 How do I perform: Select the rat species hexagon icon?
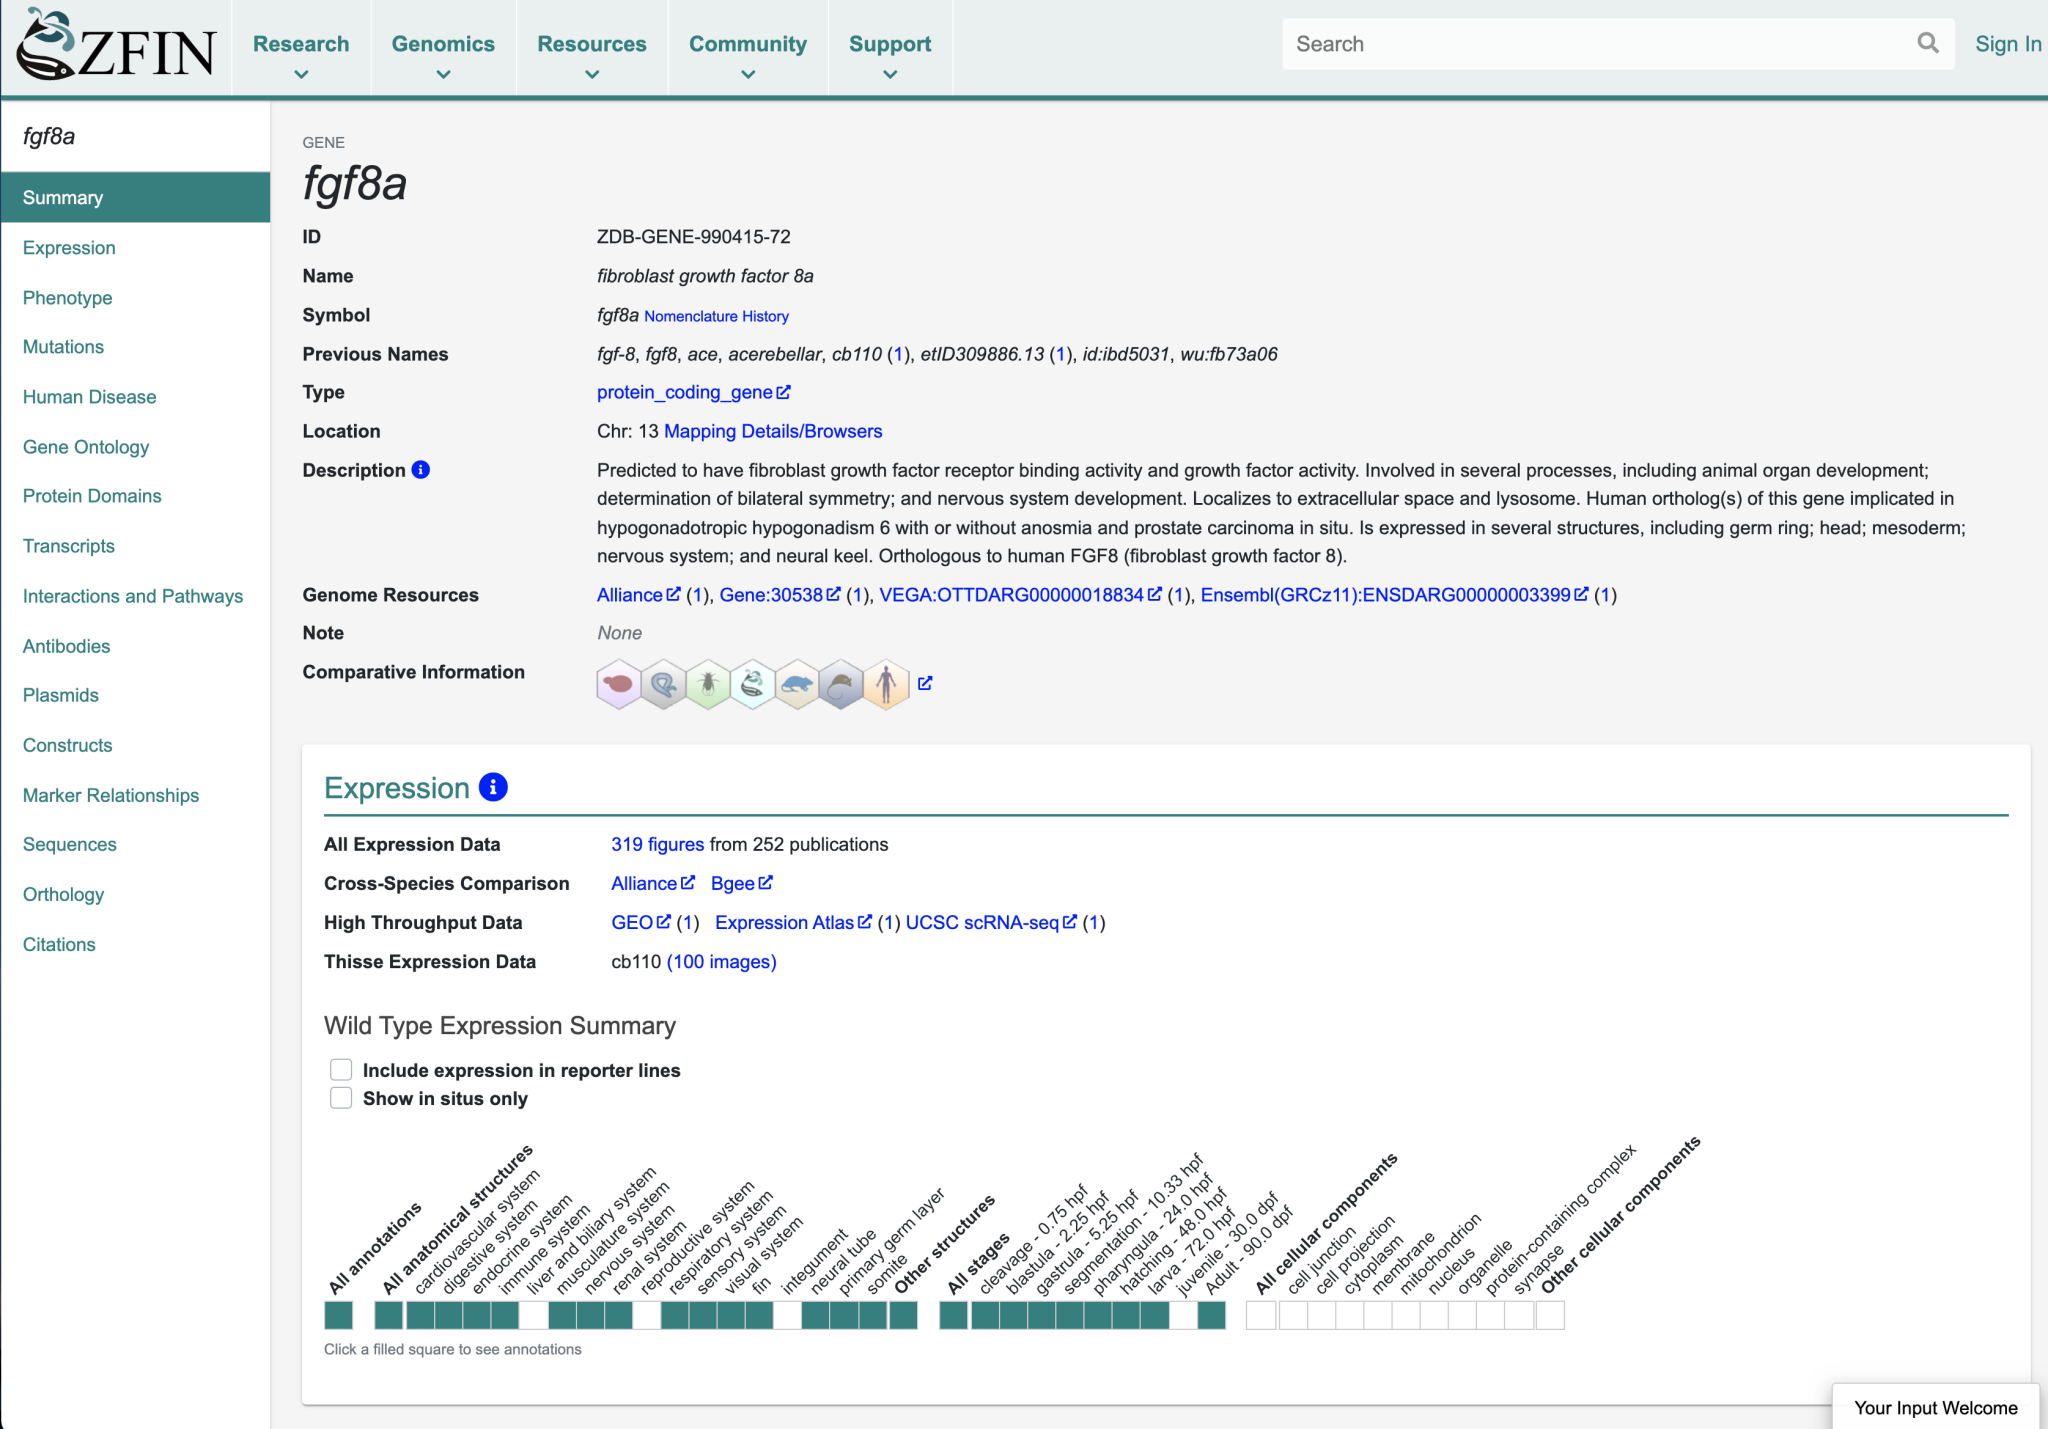click(797, 684)
